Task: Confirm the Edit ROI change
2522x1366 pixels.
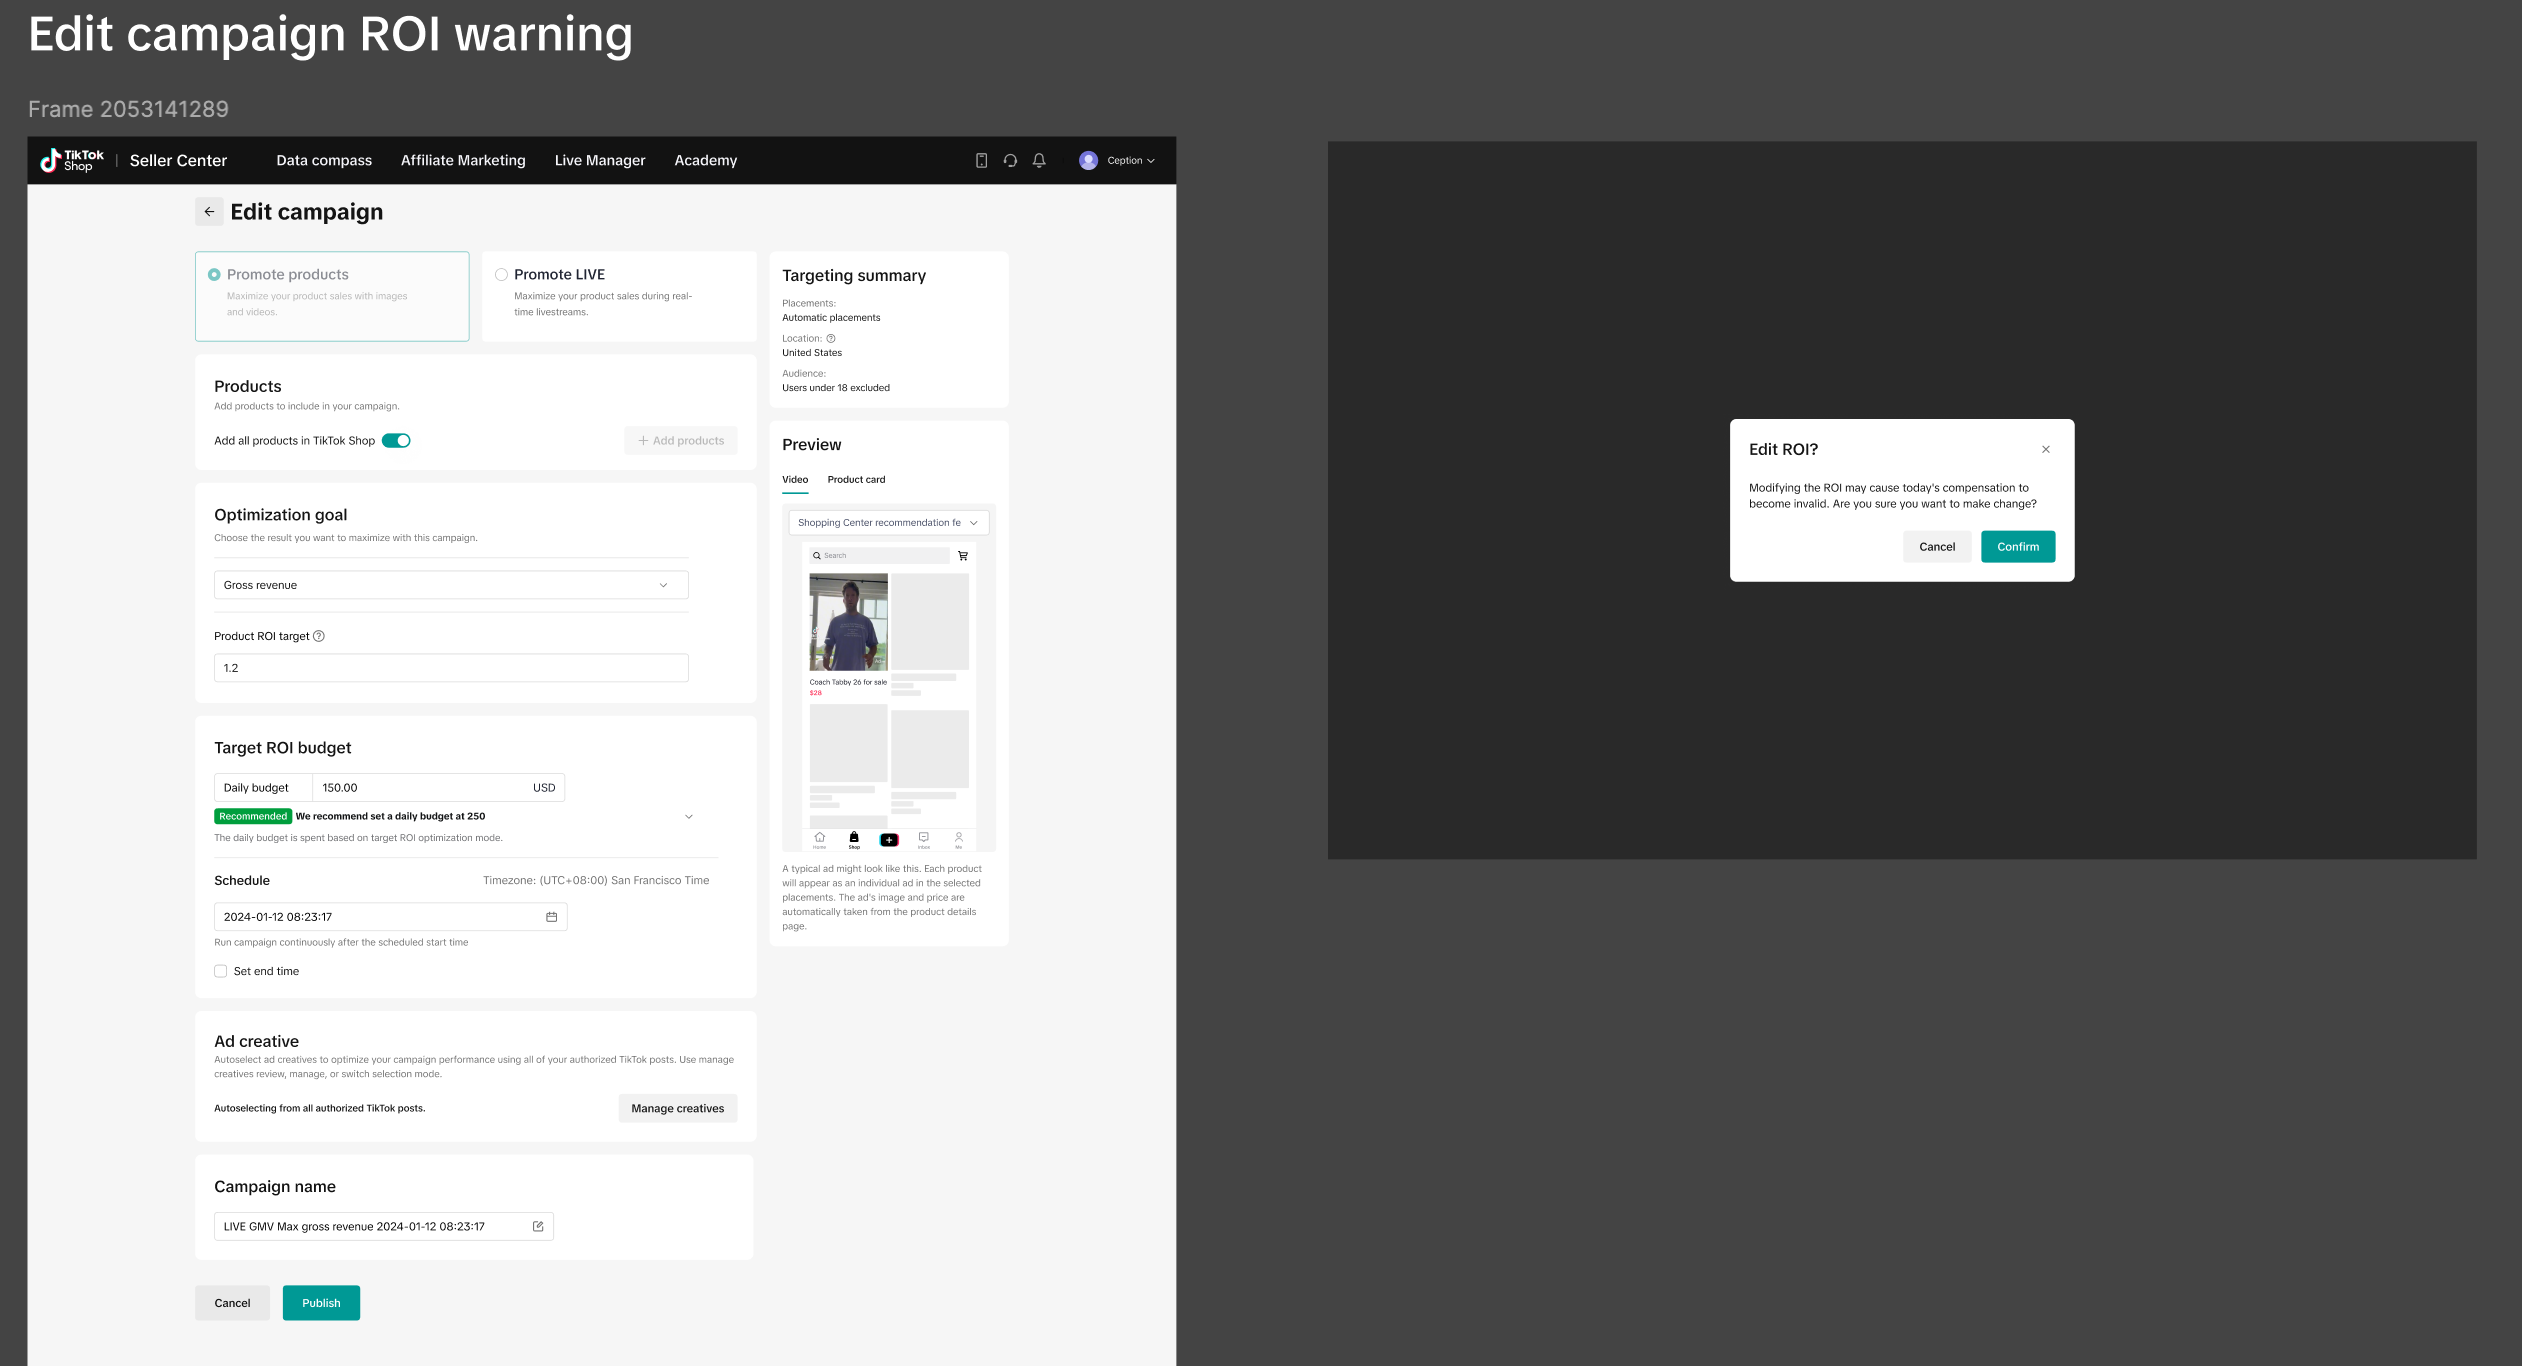Action: click(x=2017, y=547)
